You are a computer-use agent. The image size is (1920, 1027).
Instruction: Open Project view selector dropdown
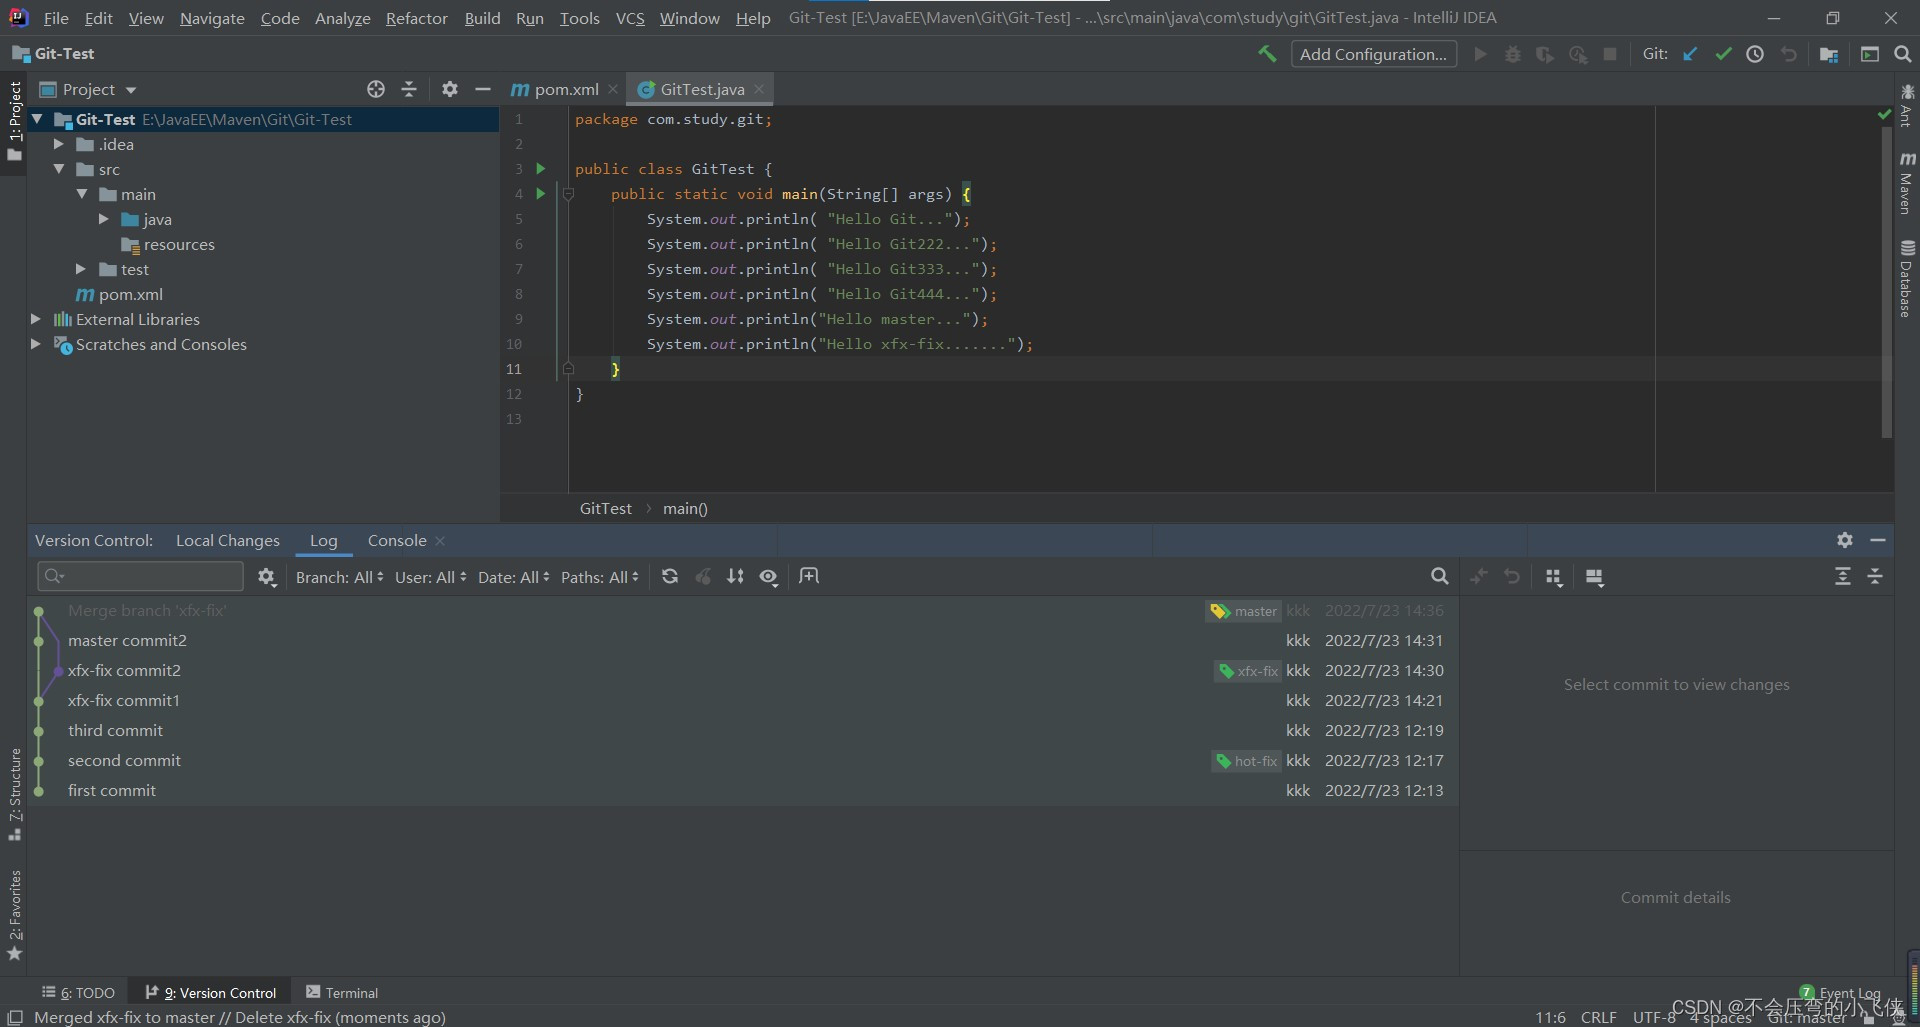pos(88,89)
